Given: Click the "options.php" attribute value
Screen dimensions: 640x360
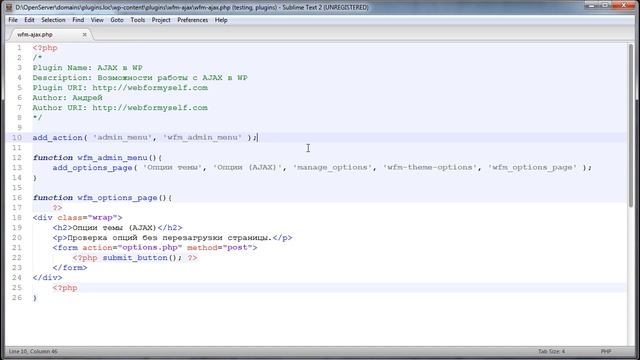Looking at the screenshot, I should click(x=150, y=248).
